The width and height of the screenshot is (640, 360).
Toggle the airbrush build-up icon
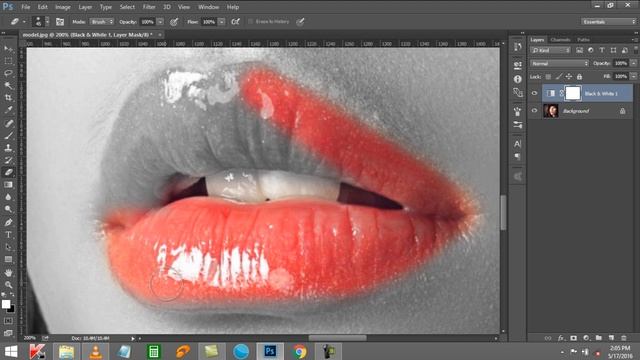point(236,22)
